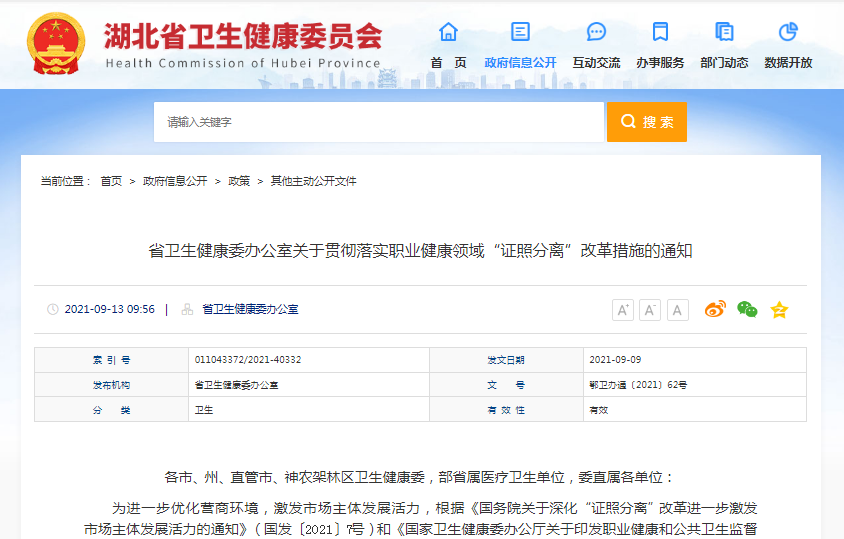Screen dimensions: 844x539
Task: Click the 首页 home icon in navigation
Action: [448, 32]
